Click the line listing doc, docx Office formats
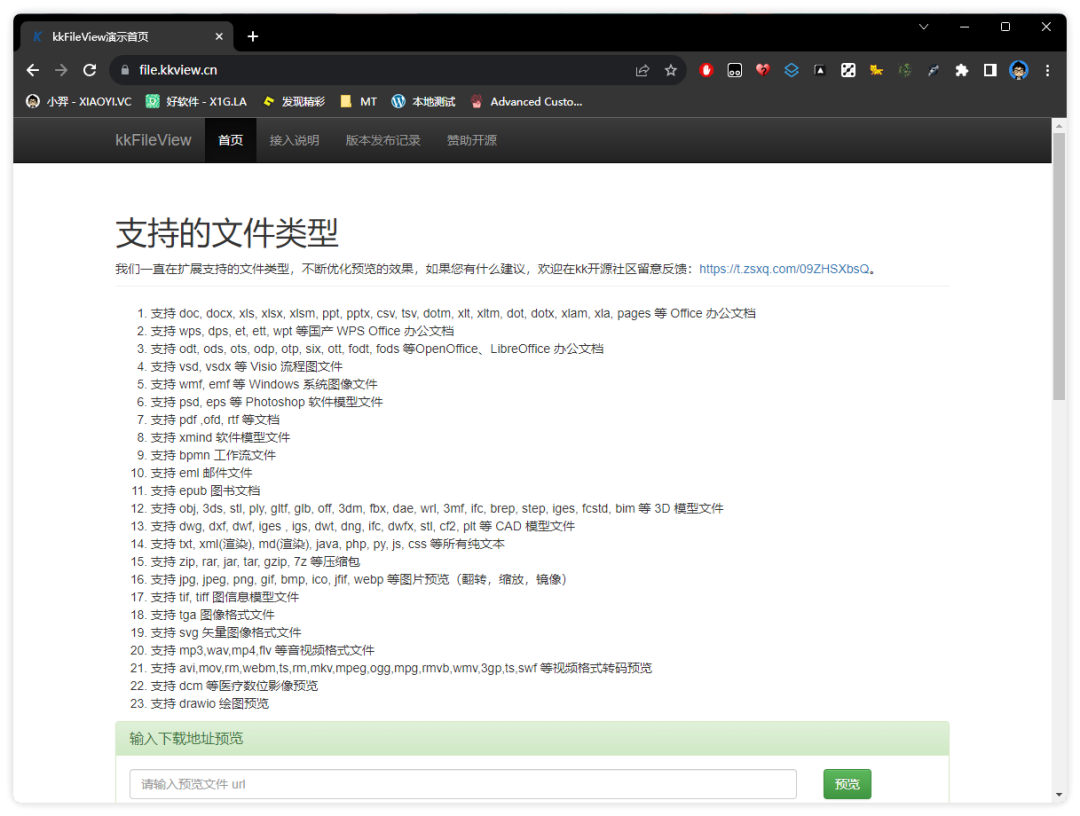This screenshot has height=816, width=1080. pos(453,313)
